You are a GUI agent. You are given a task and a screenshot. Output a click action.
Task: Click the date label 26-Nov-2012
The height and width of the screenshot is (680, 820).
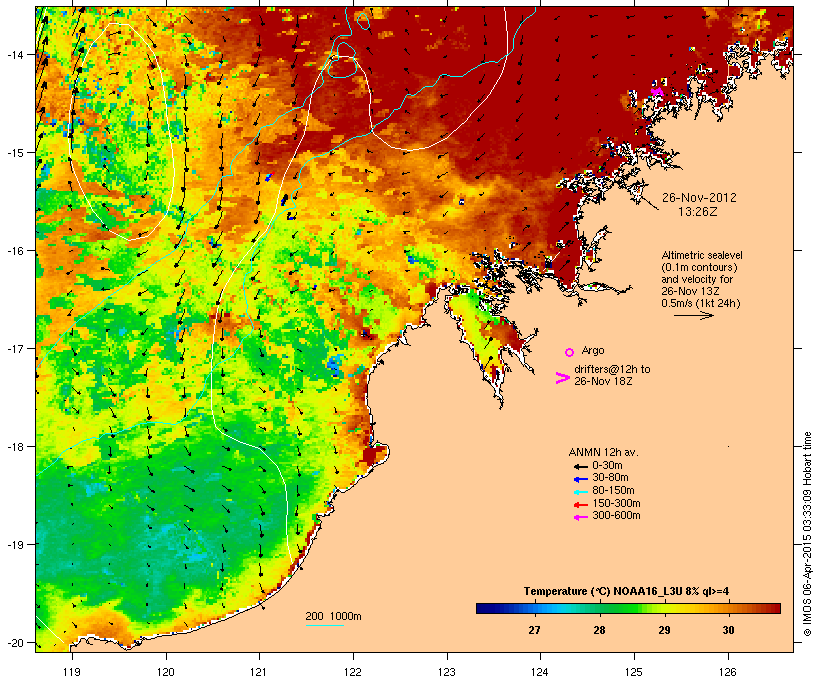[699, 198]
